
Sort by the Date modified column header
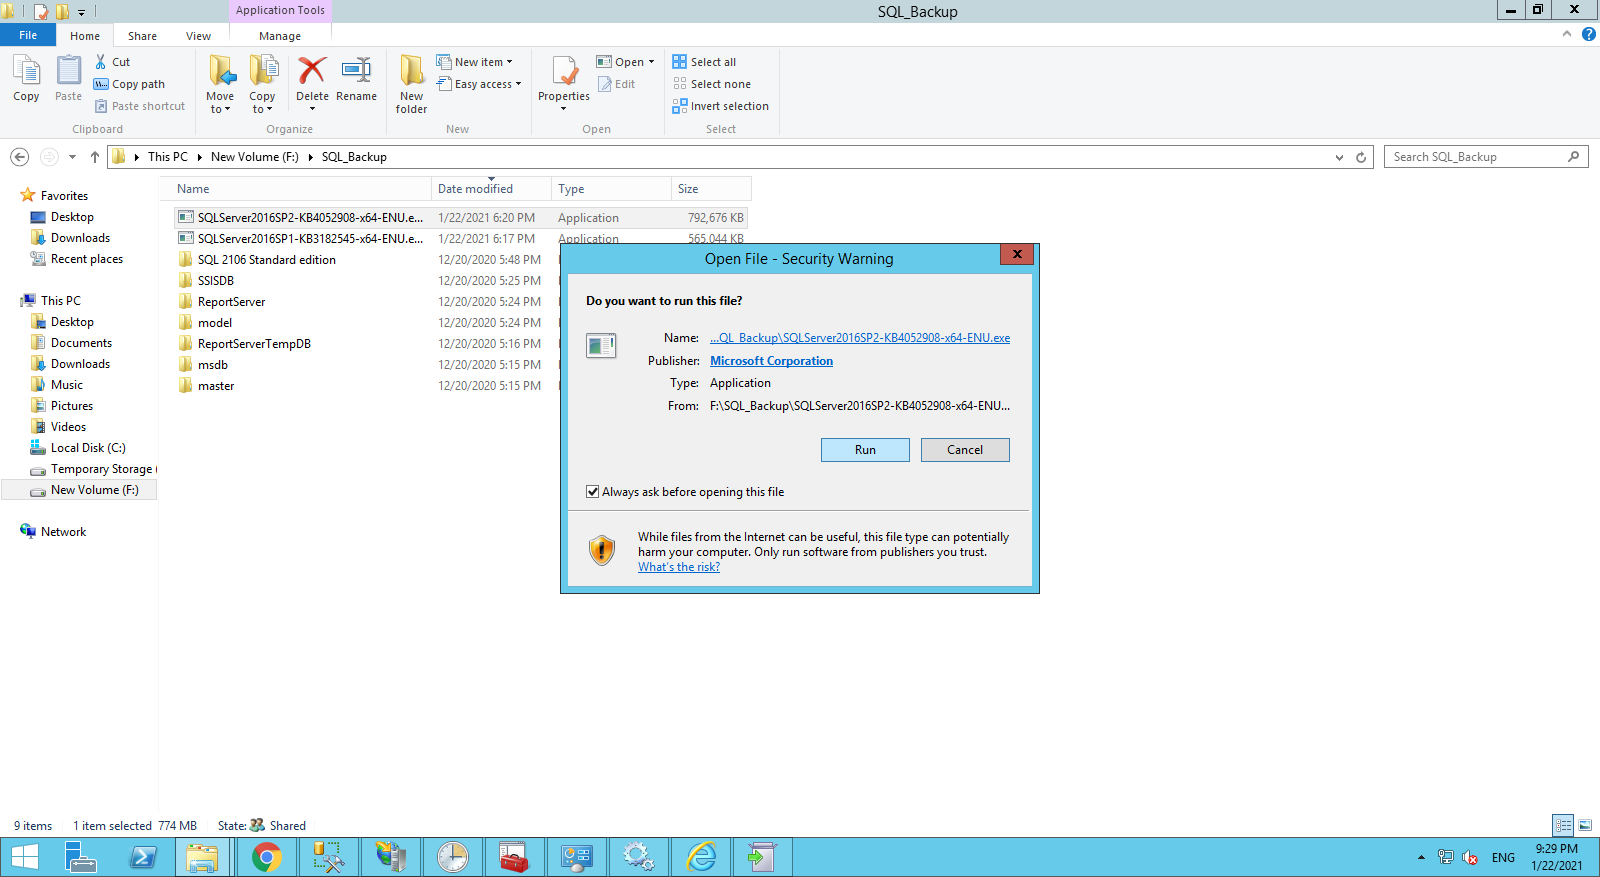click(x=491, y=189)
